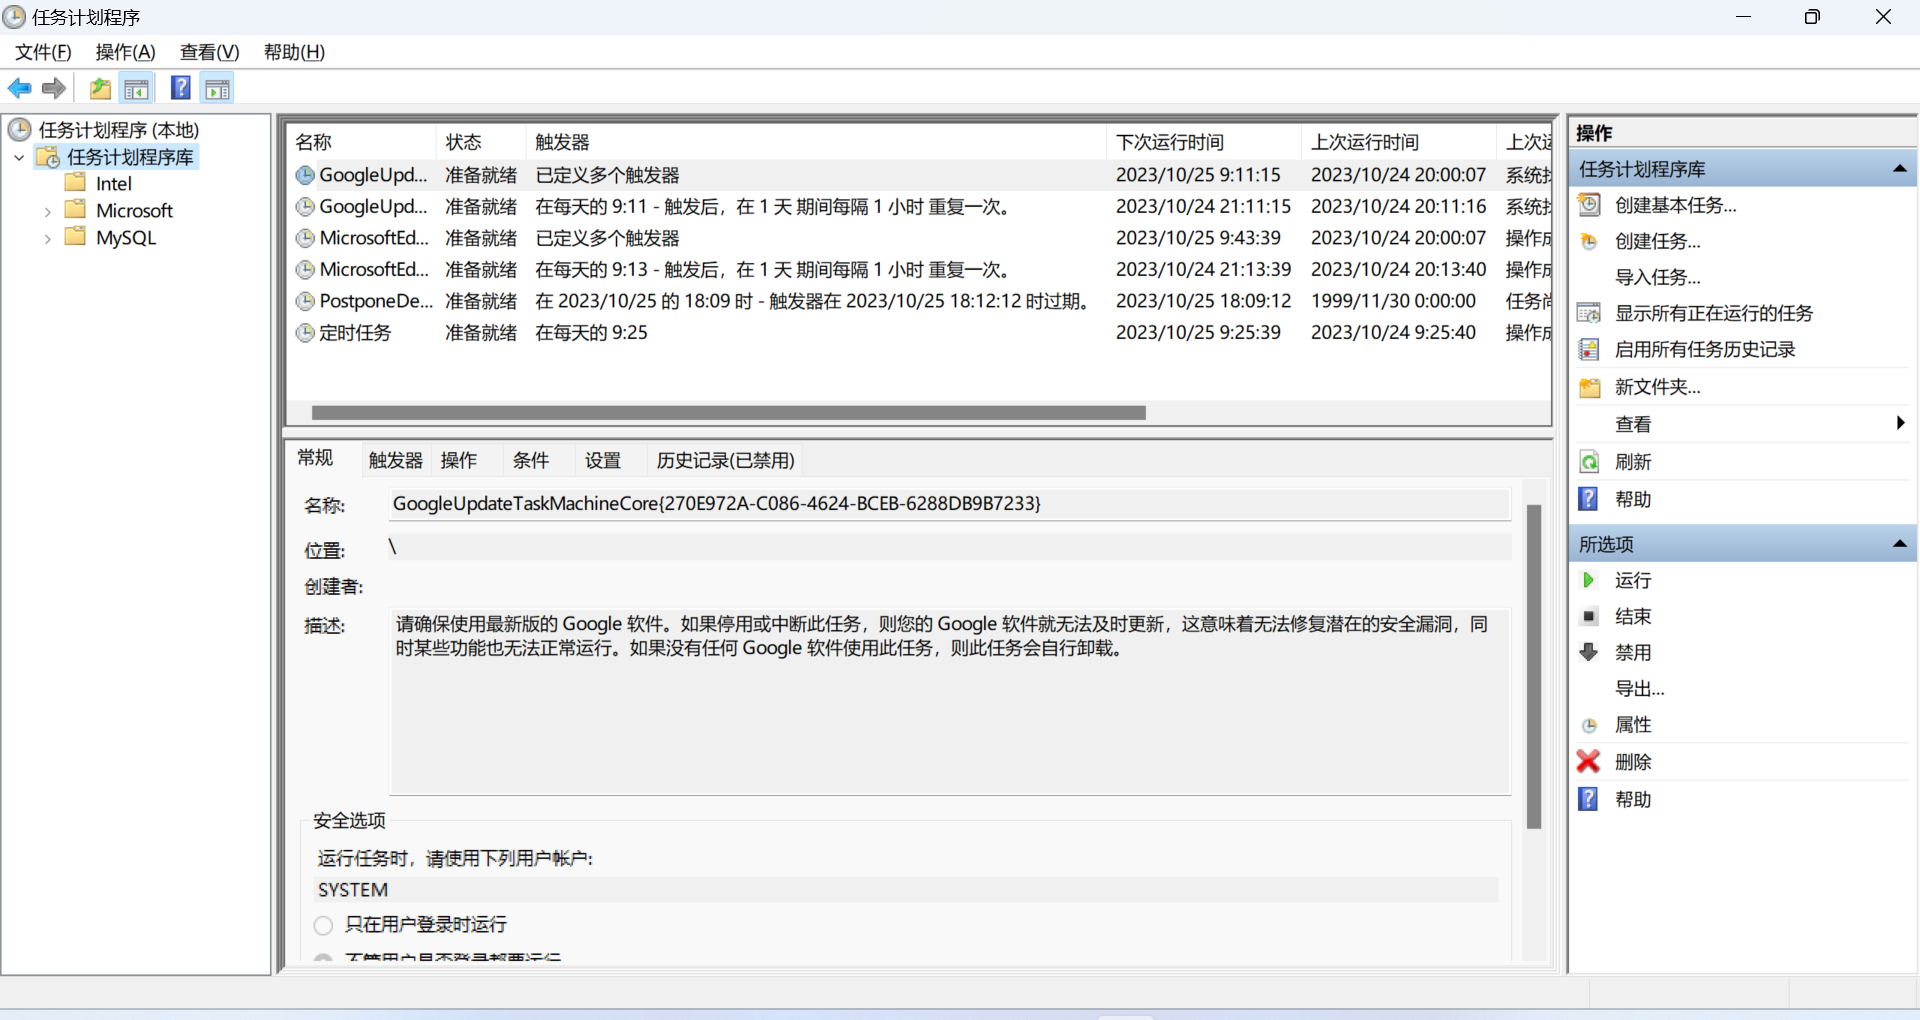The image size is (1920, 1020).
Task: Sort by the 下次运行时间 column header
Action: (1205, 142)
